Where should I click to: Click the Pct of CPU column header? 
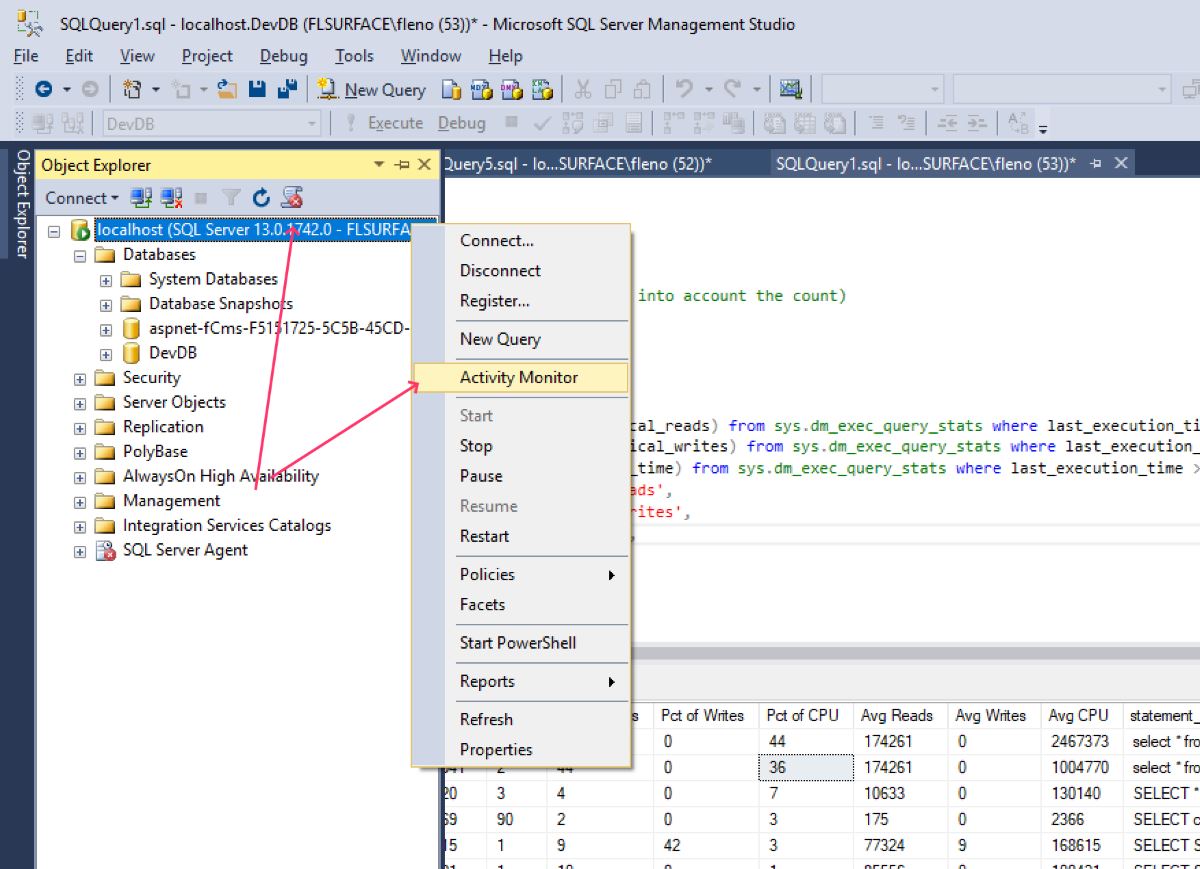pyautogui.click(x=806, y=716)
